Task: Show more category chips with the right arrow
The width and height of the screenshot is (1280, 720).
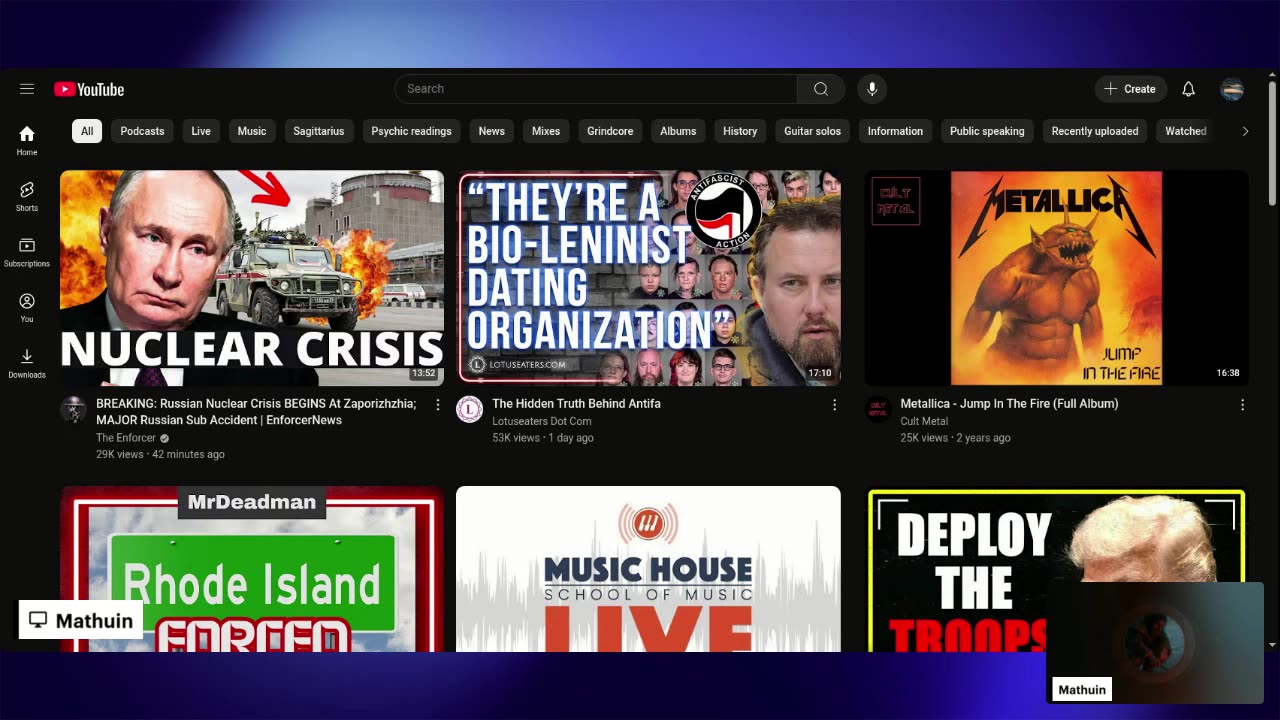Action: 1245,131
